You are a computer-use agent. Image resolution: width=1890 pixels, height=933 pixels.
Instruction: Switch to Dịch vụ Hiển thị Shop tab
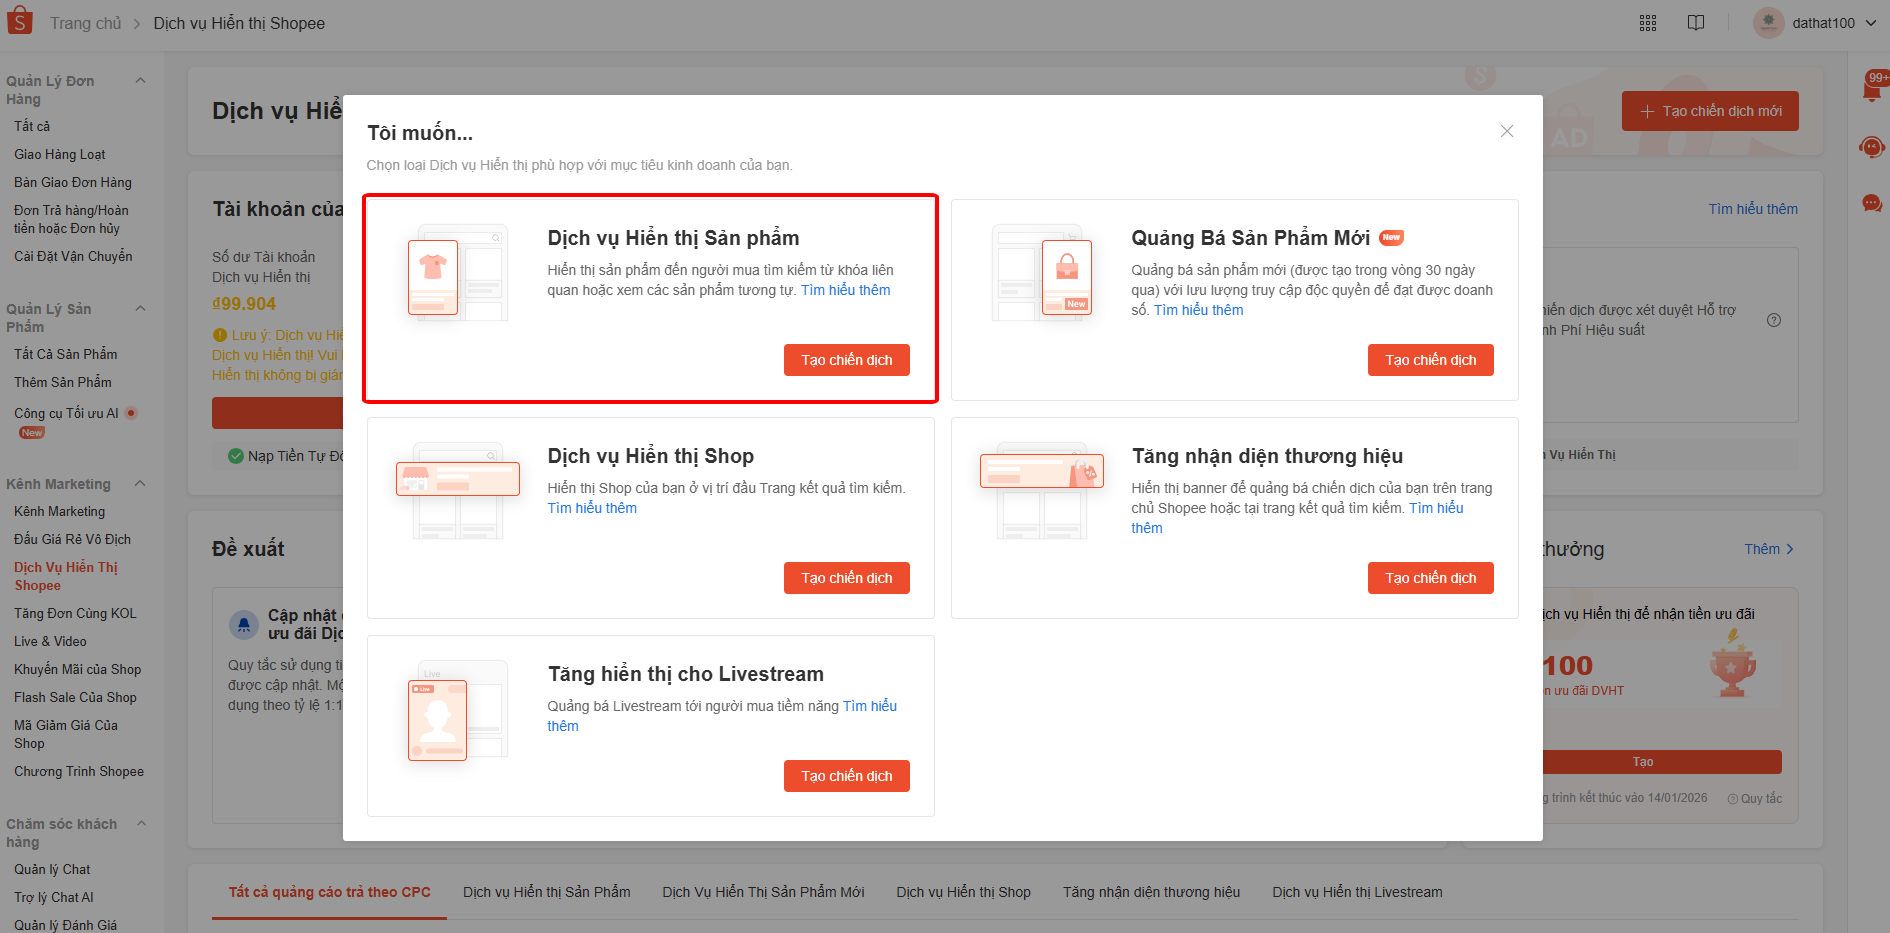pos(963,892)
